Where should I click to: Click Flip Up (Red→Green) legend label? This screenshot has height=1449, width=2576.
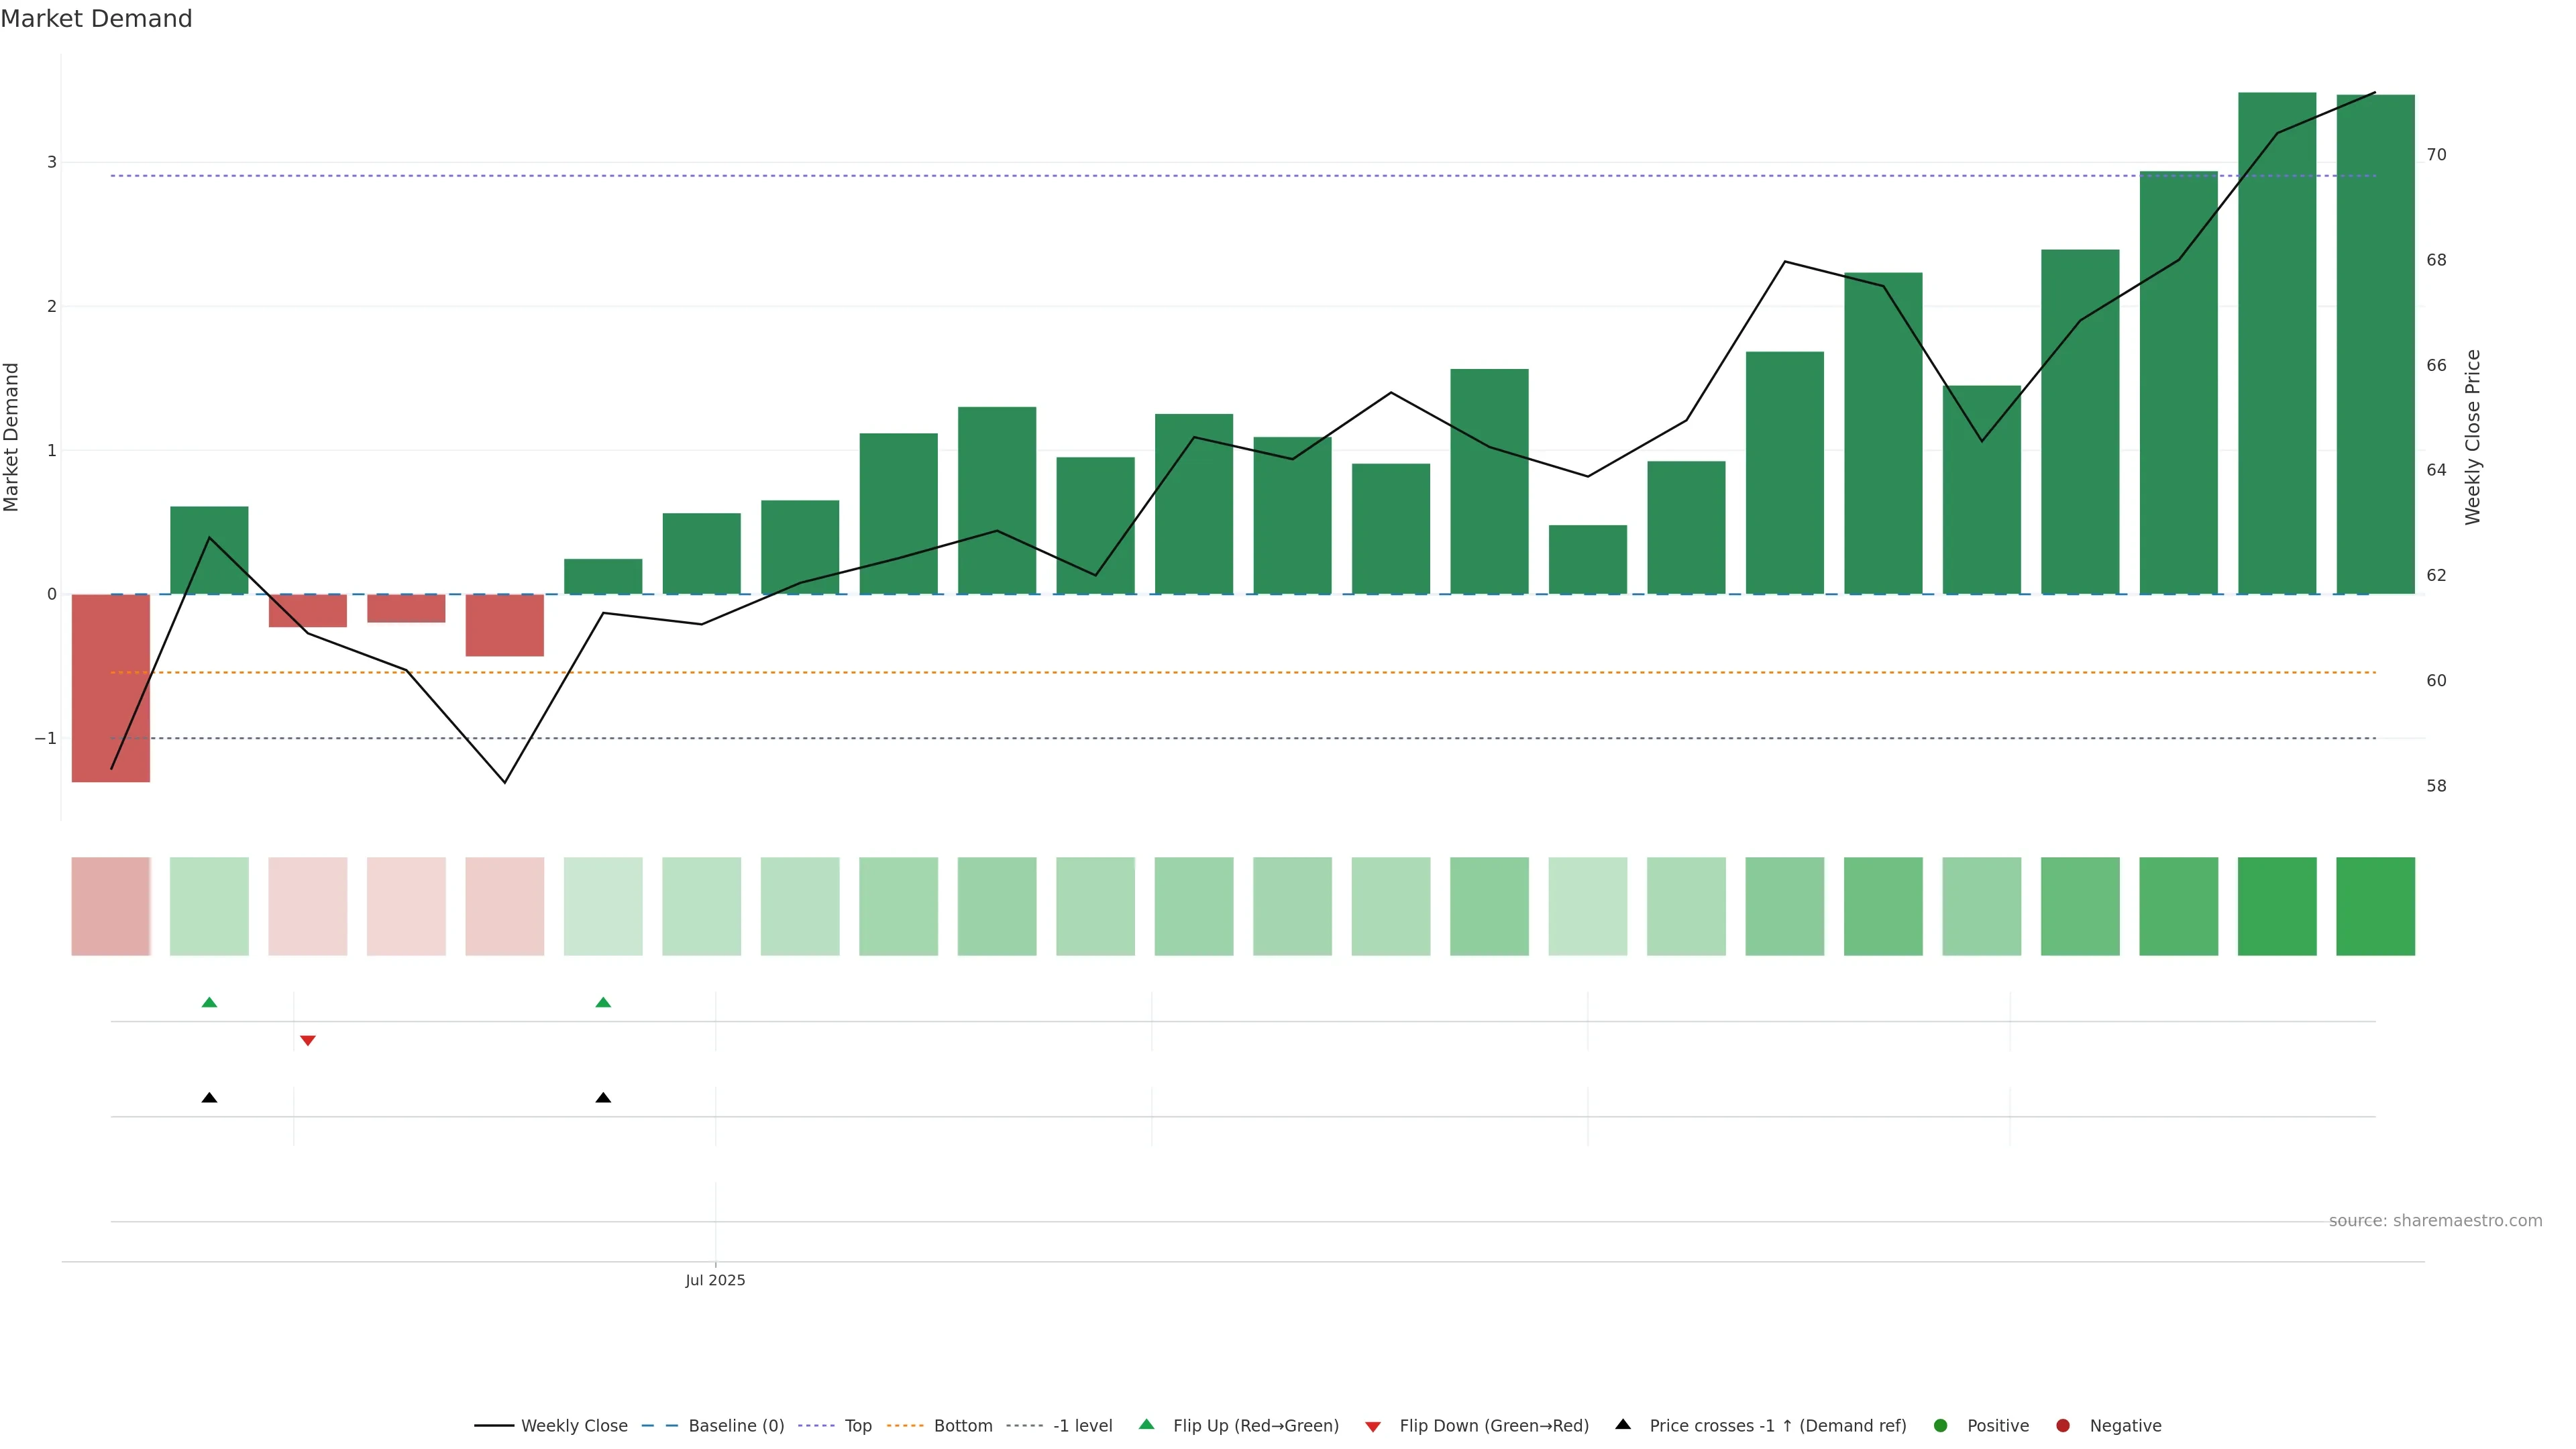[x=1255, y=1426]
